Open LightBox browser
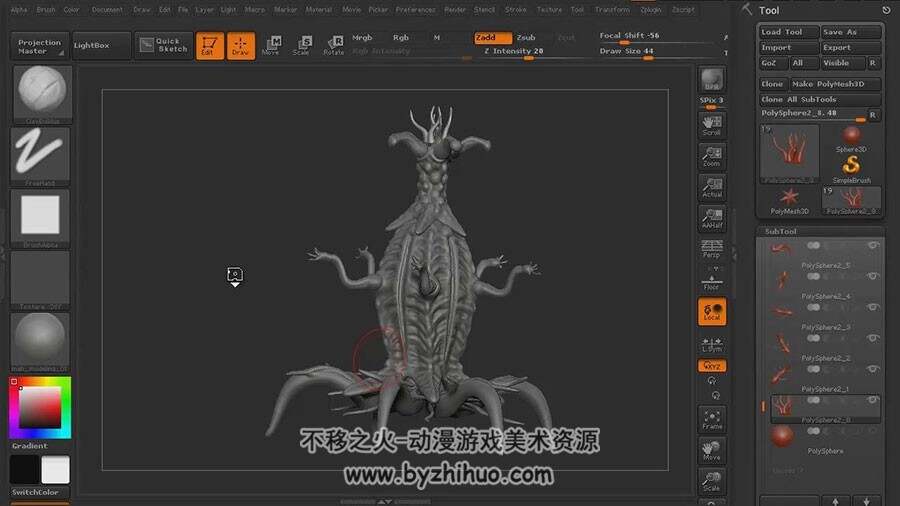This screenshot has width=900, height=506. pos(100,46)
